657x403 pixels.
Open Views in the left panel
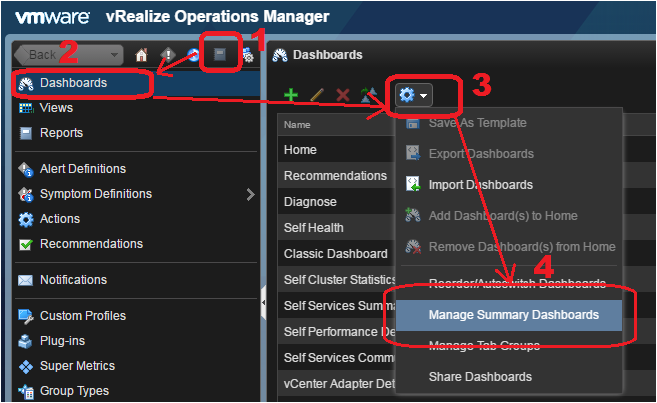(x=56, y=108)
